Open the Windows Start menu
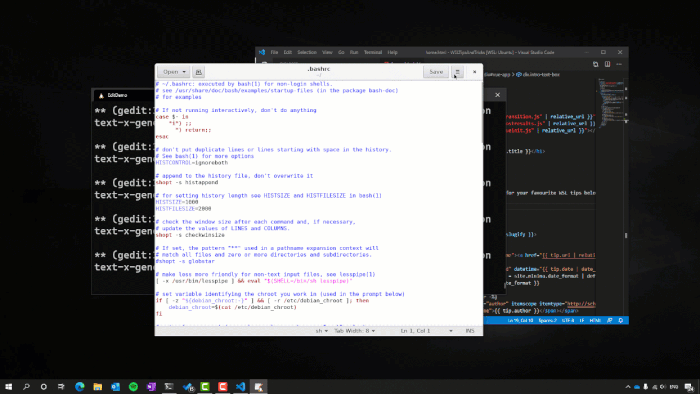 click(8, 386)
